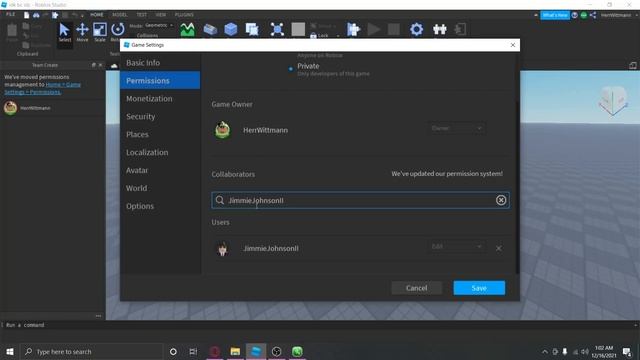Viewport: 640px width, 360px height.
Task: Open Game Settings via the blue gear icon
Action: click(416, 29)
